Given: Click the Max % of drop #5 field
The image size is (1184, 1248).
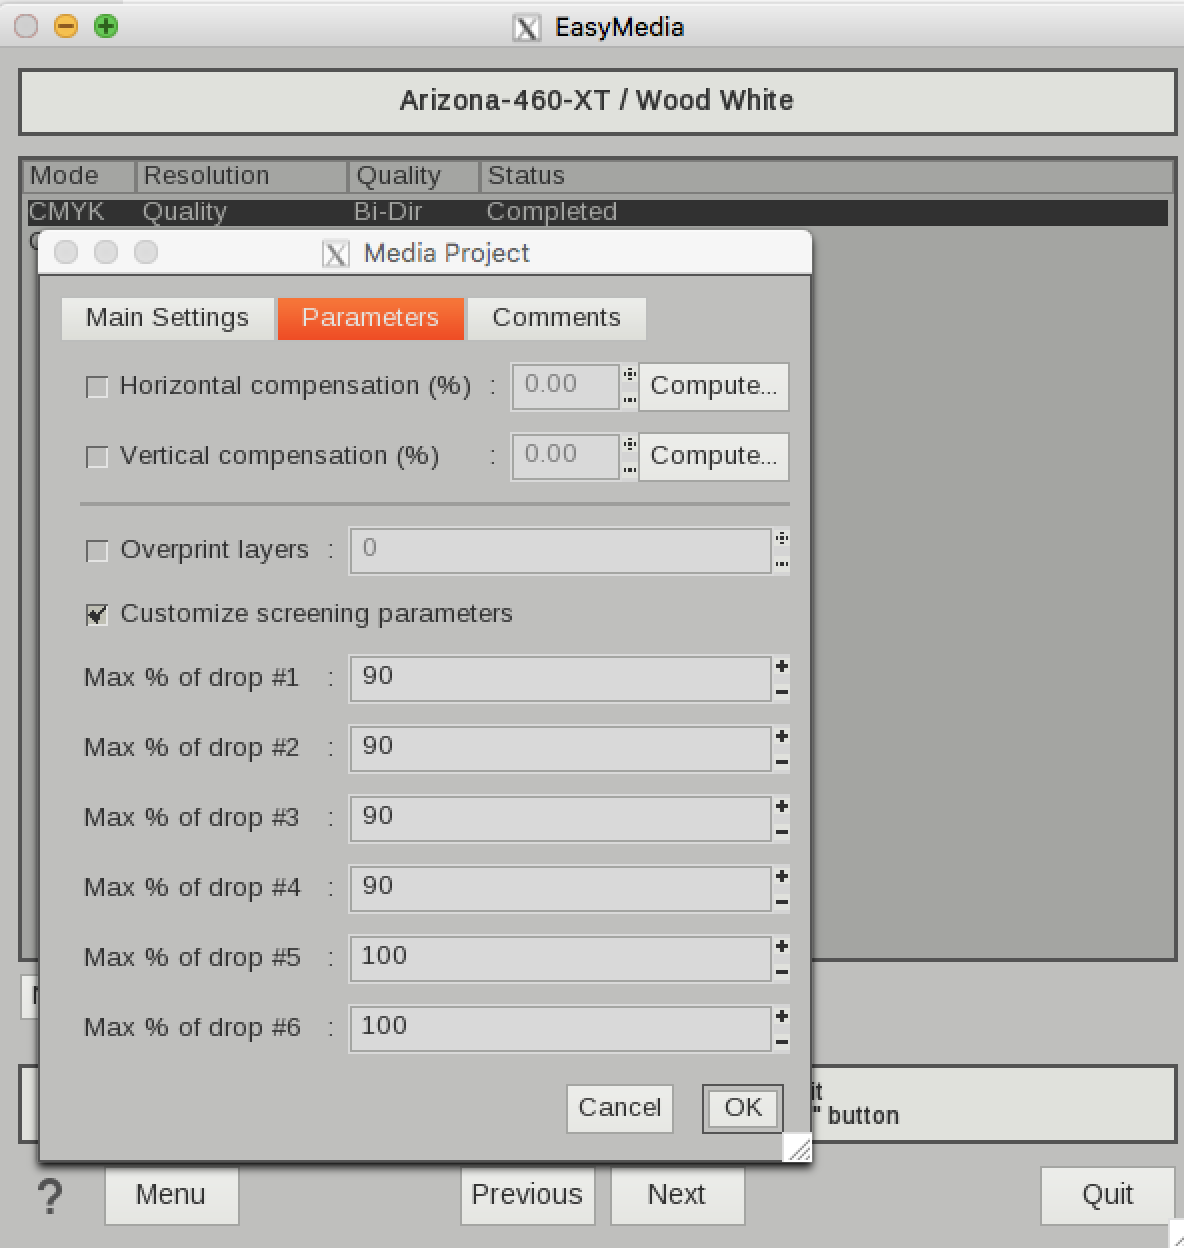Looking at the screenshot, I should (560, 958).
